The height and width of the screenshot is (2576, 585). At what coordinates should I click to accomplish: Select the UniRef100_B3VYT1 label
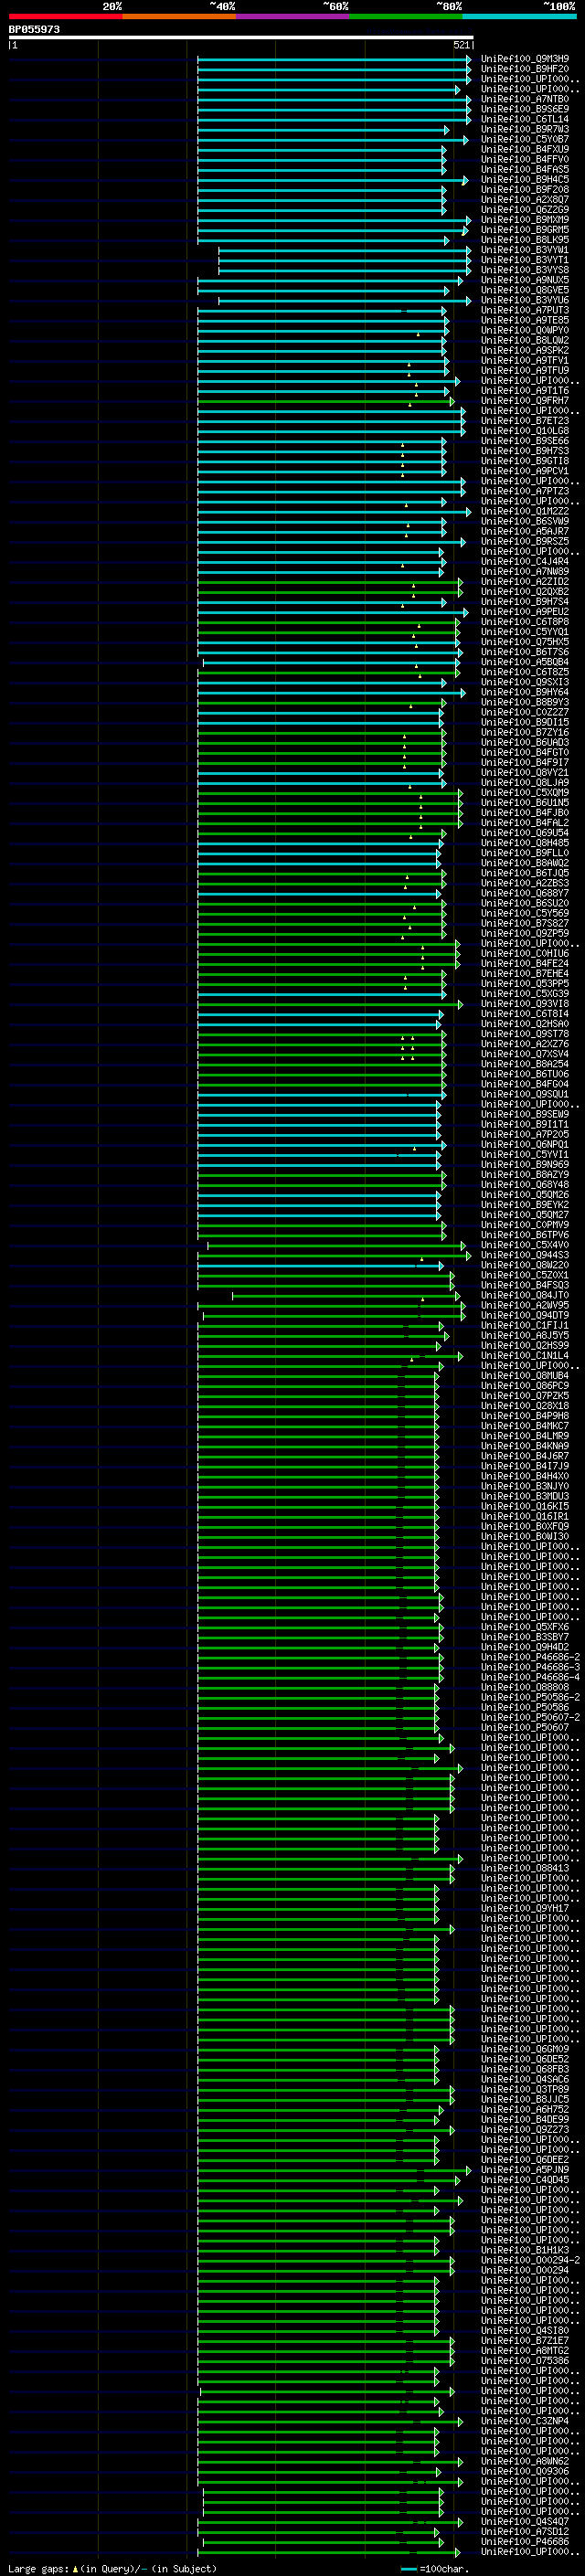point(525,260)
